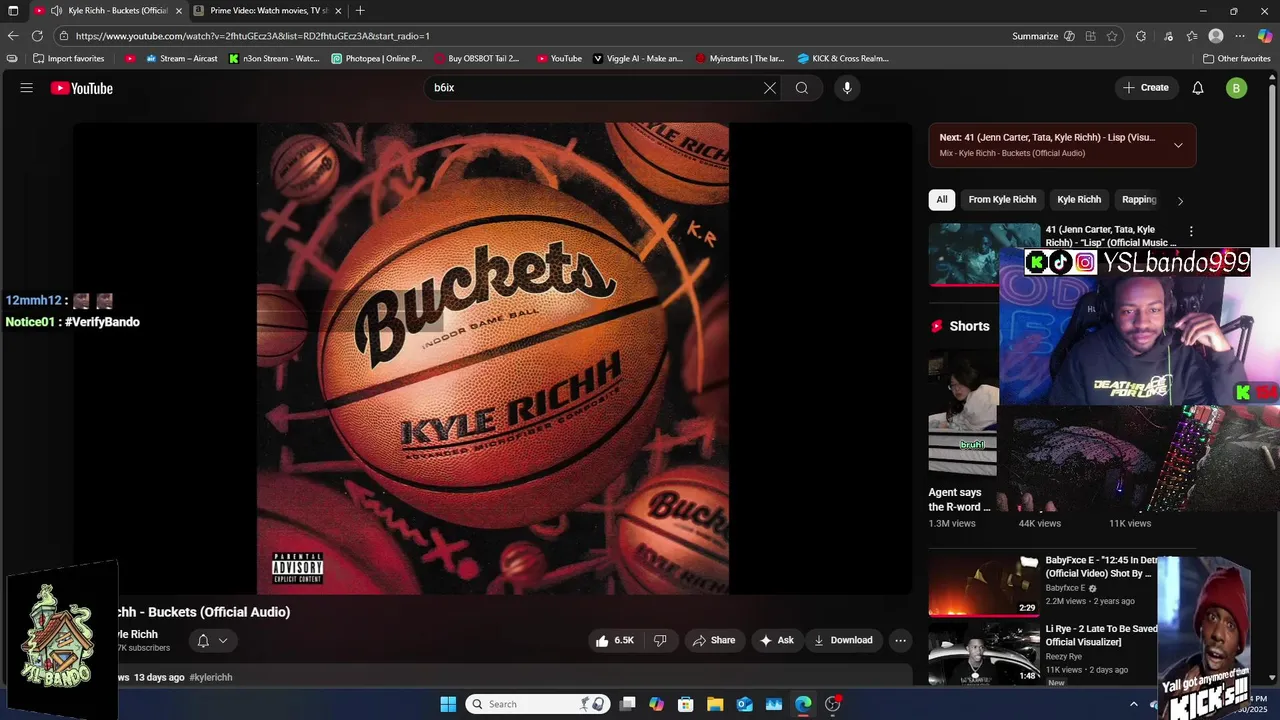Open Edge settings and more menu

[x=1240, y=36]
